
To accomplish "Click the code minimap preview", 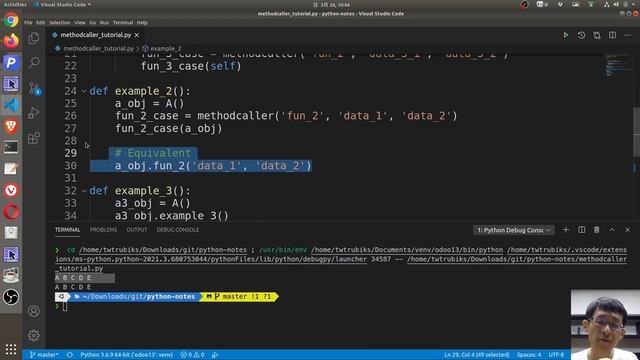I will coord(618,65).
